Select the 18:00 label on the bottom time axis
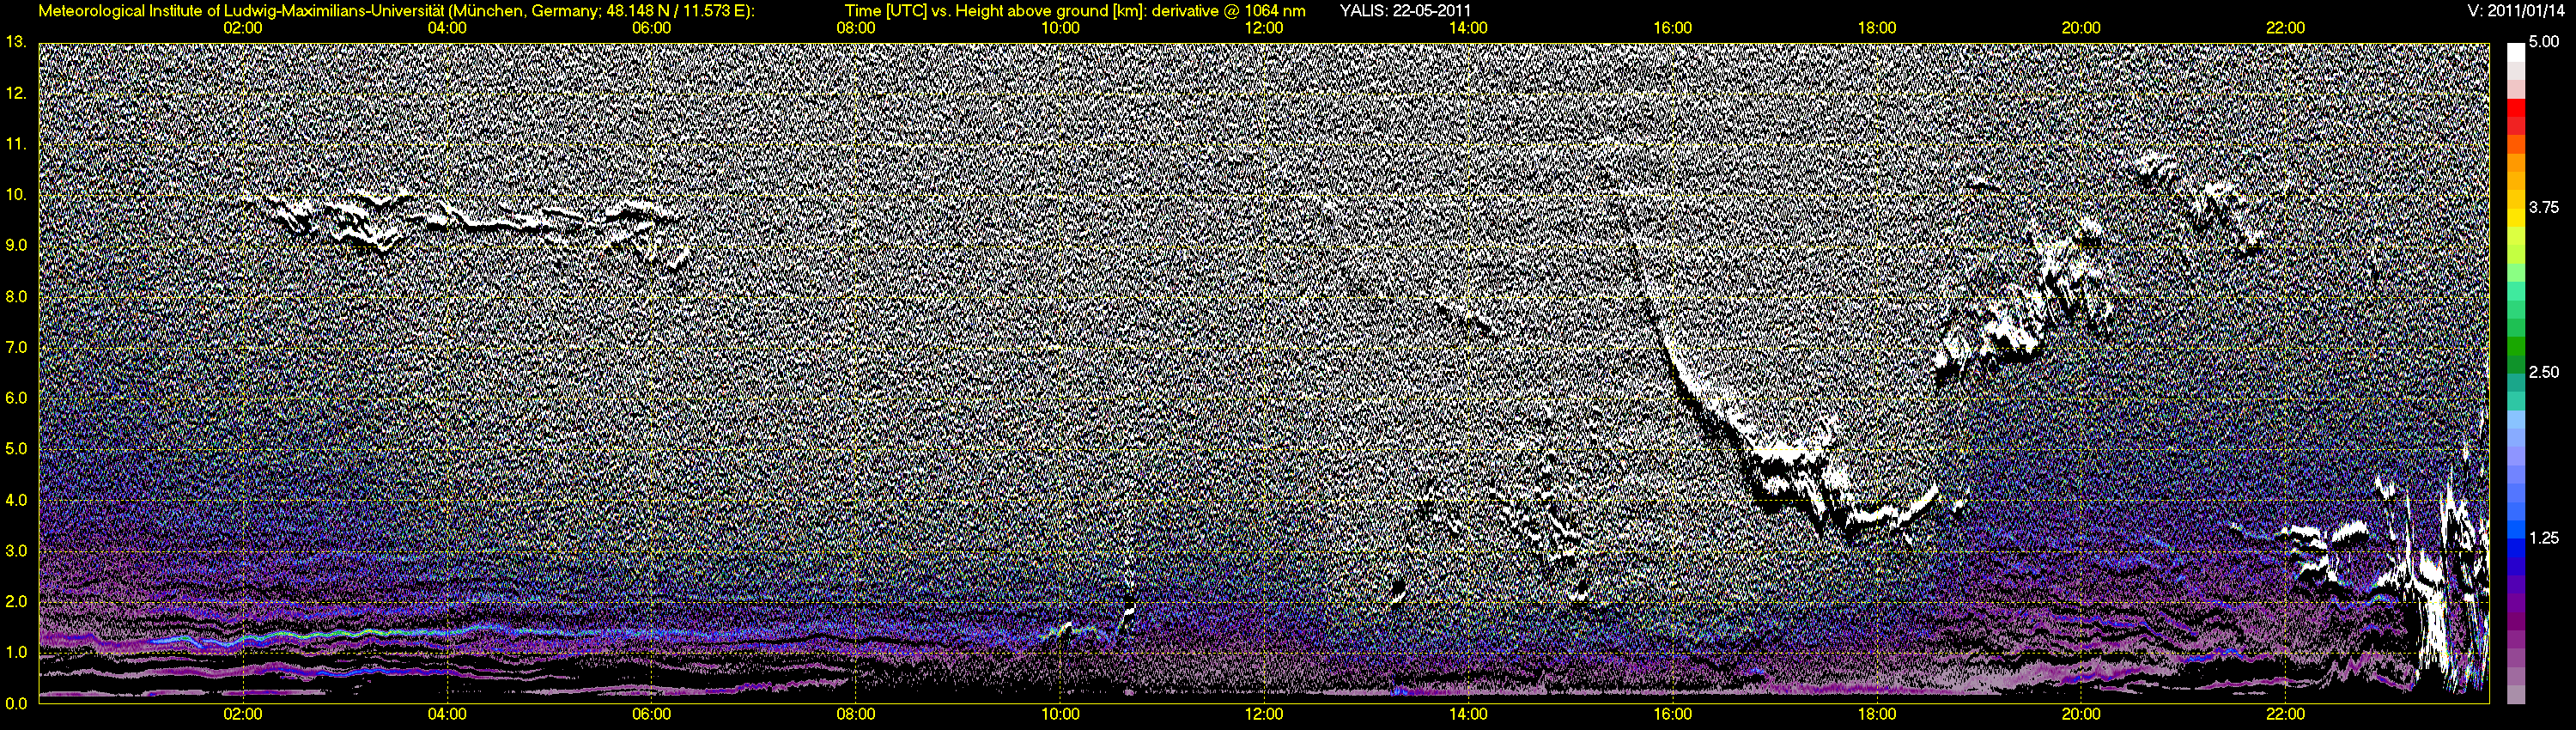Image resolution: width=2576 pixels, height=730 pixels. [1877, 714]
